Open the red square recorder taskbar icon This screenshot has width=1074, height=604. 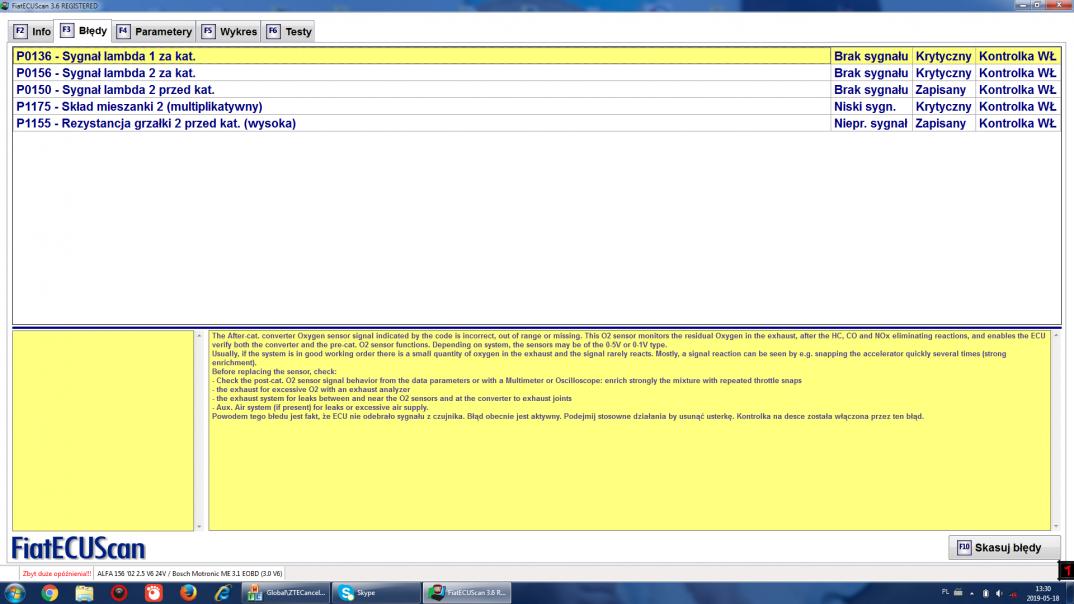tap(153, 592)
